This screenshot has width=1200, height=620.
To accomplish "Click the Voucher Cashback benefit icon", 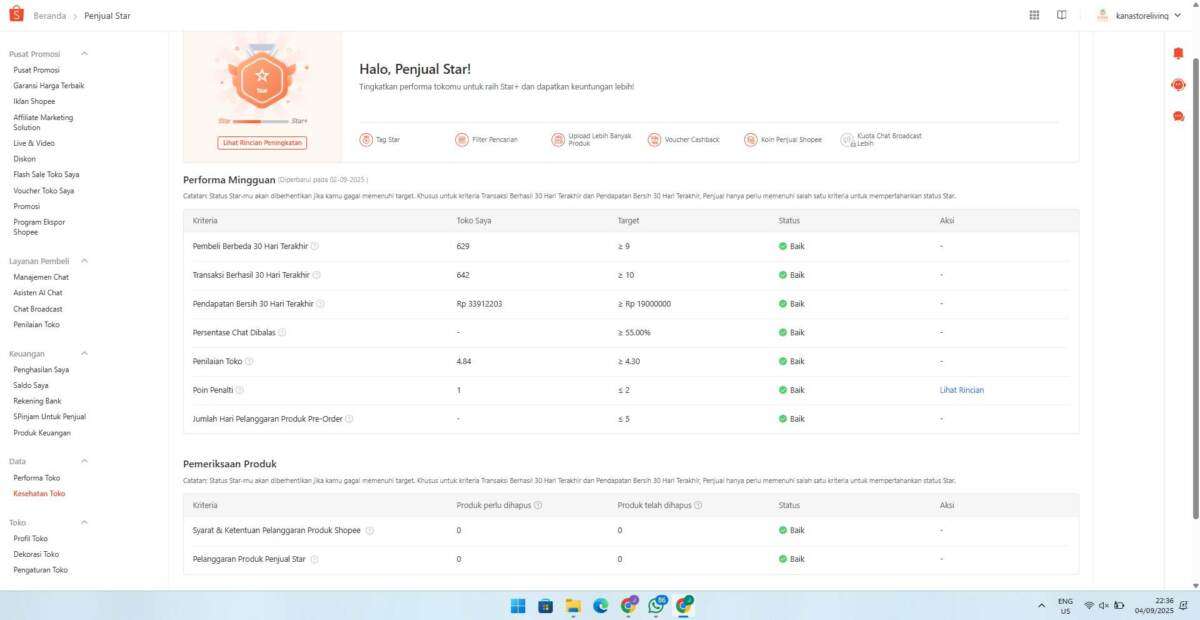I will (654, 140).
